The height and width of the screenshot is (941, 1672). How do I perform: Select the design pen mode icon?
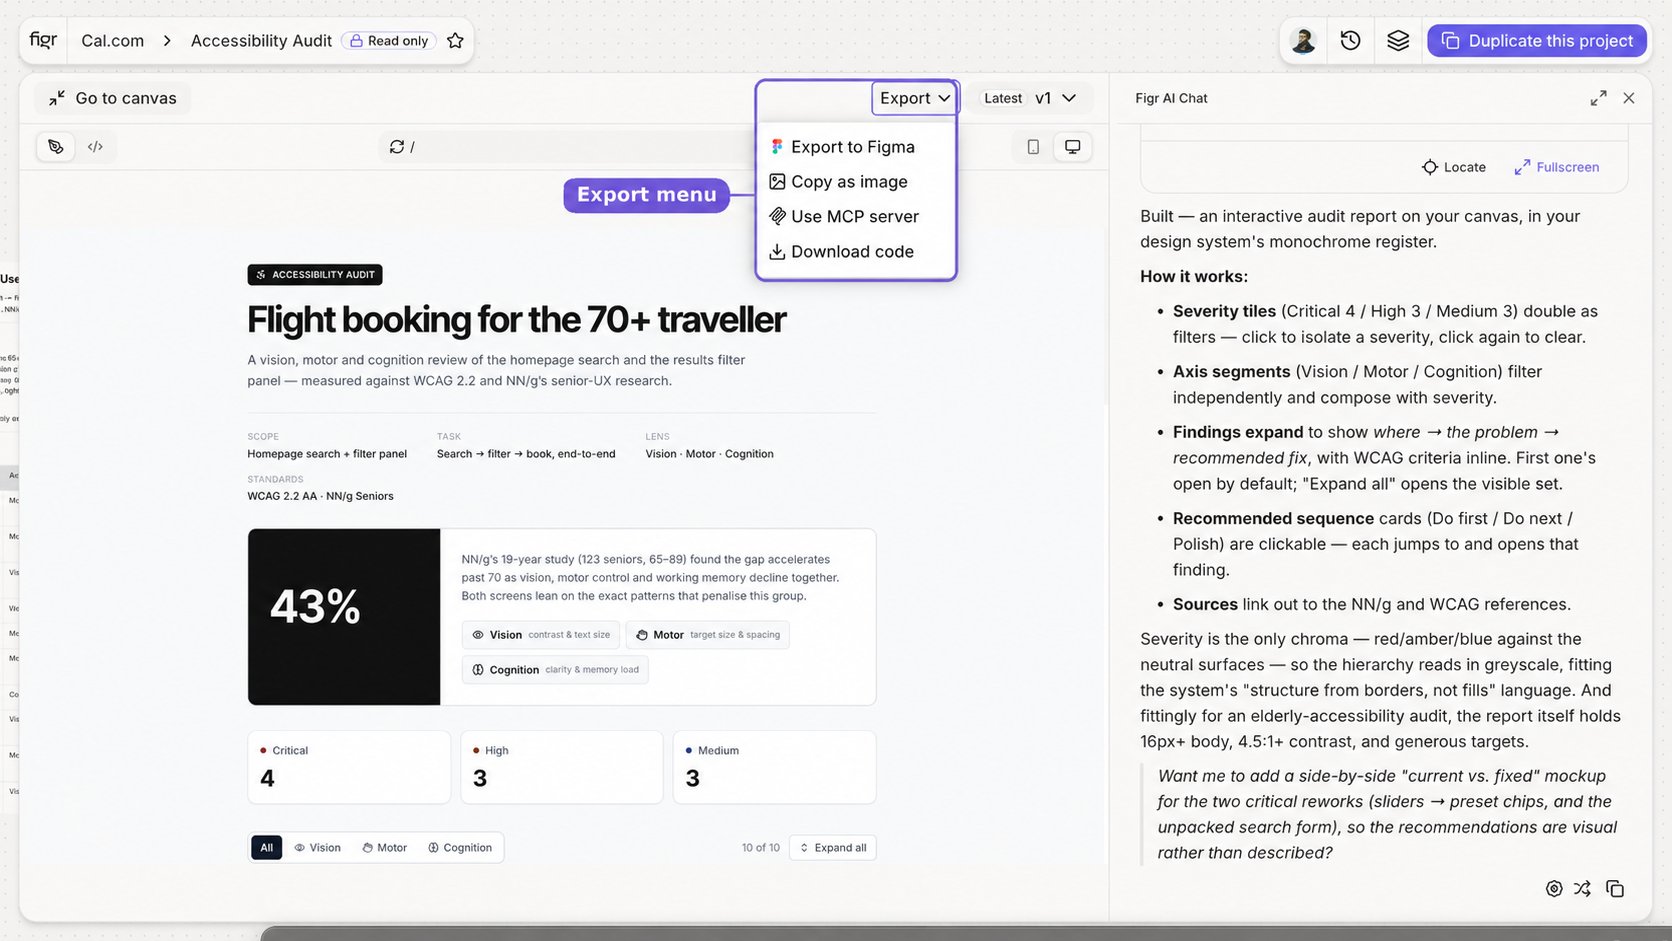(56, 147)
